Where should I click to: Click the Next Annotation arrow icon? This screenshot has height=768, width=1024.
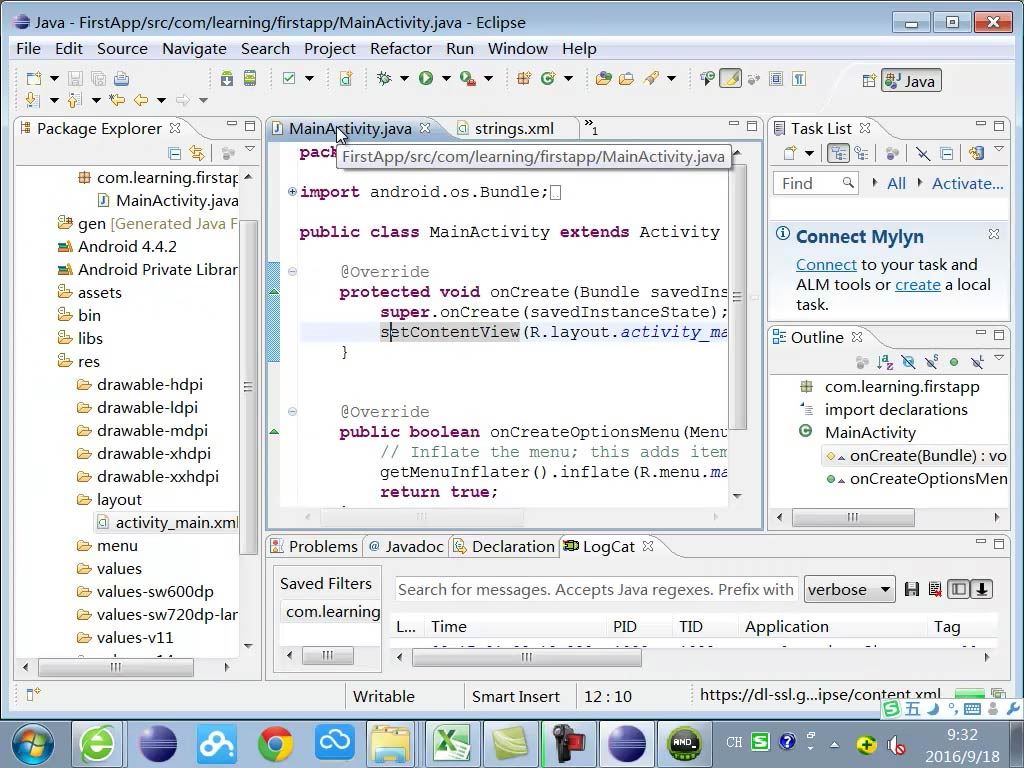[32, 100]
